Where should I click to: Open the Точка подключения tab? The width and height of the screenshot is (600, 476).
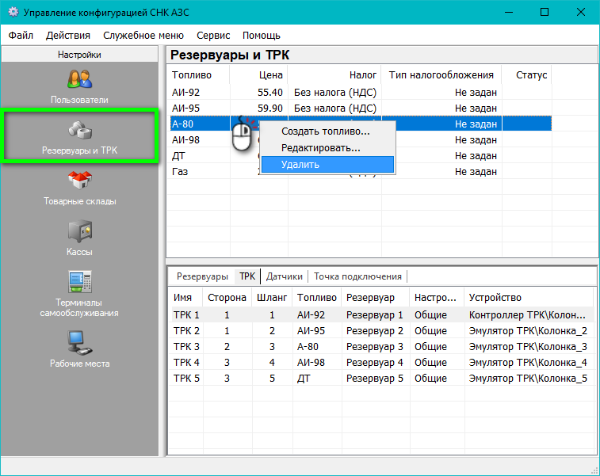coord(358,276)
